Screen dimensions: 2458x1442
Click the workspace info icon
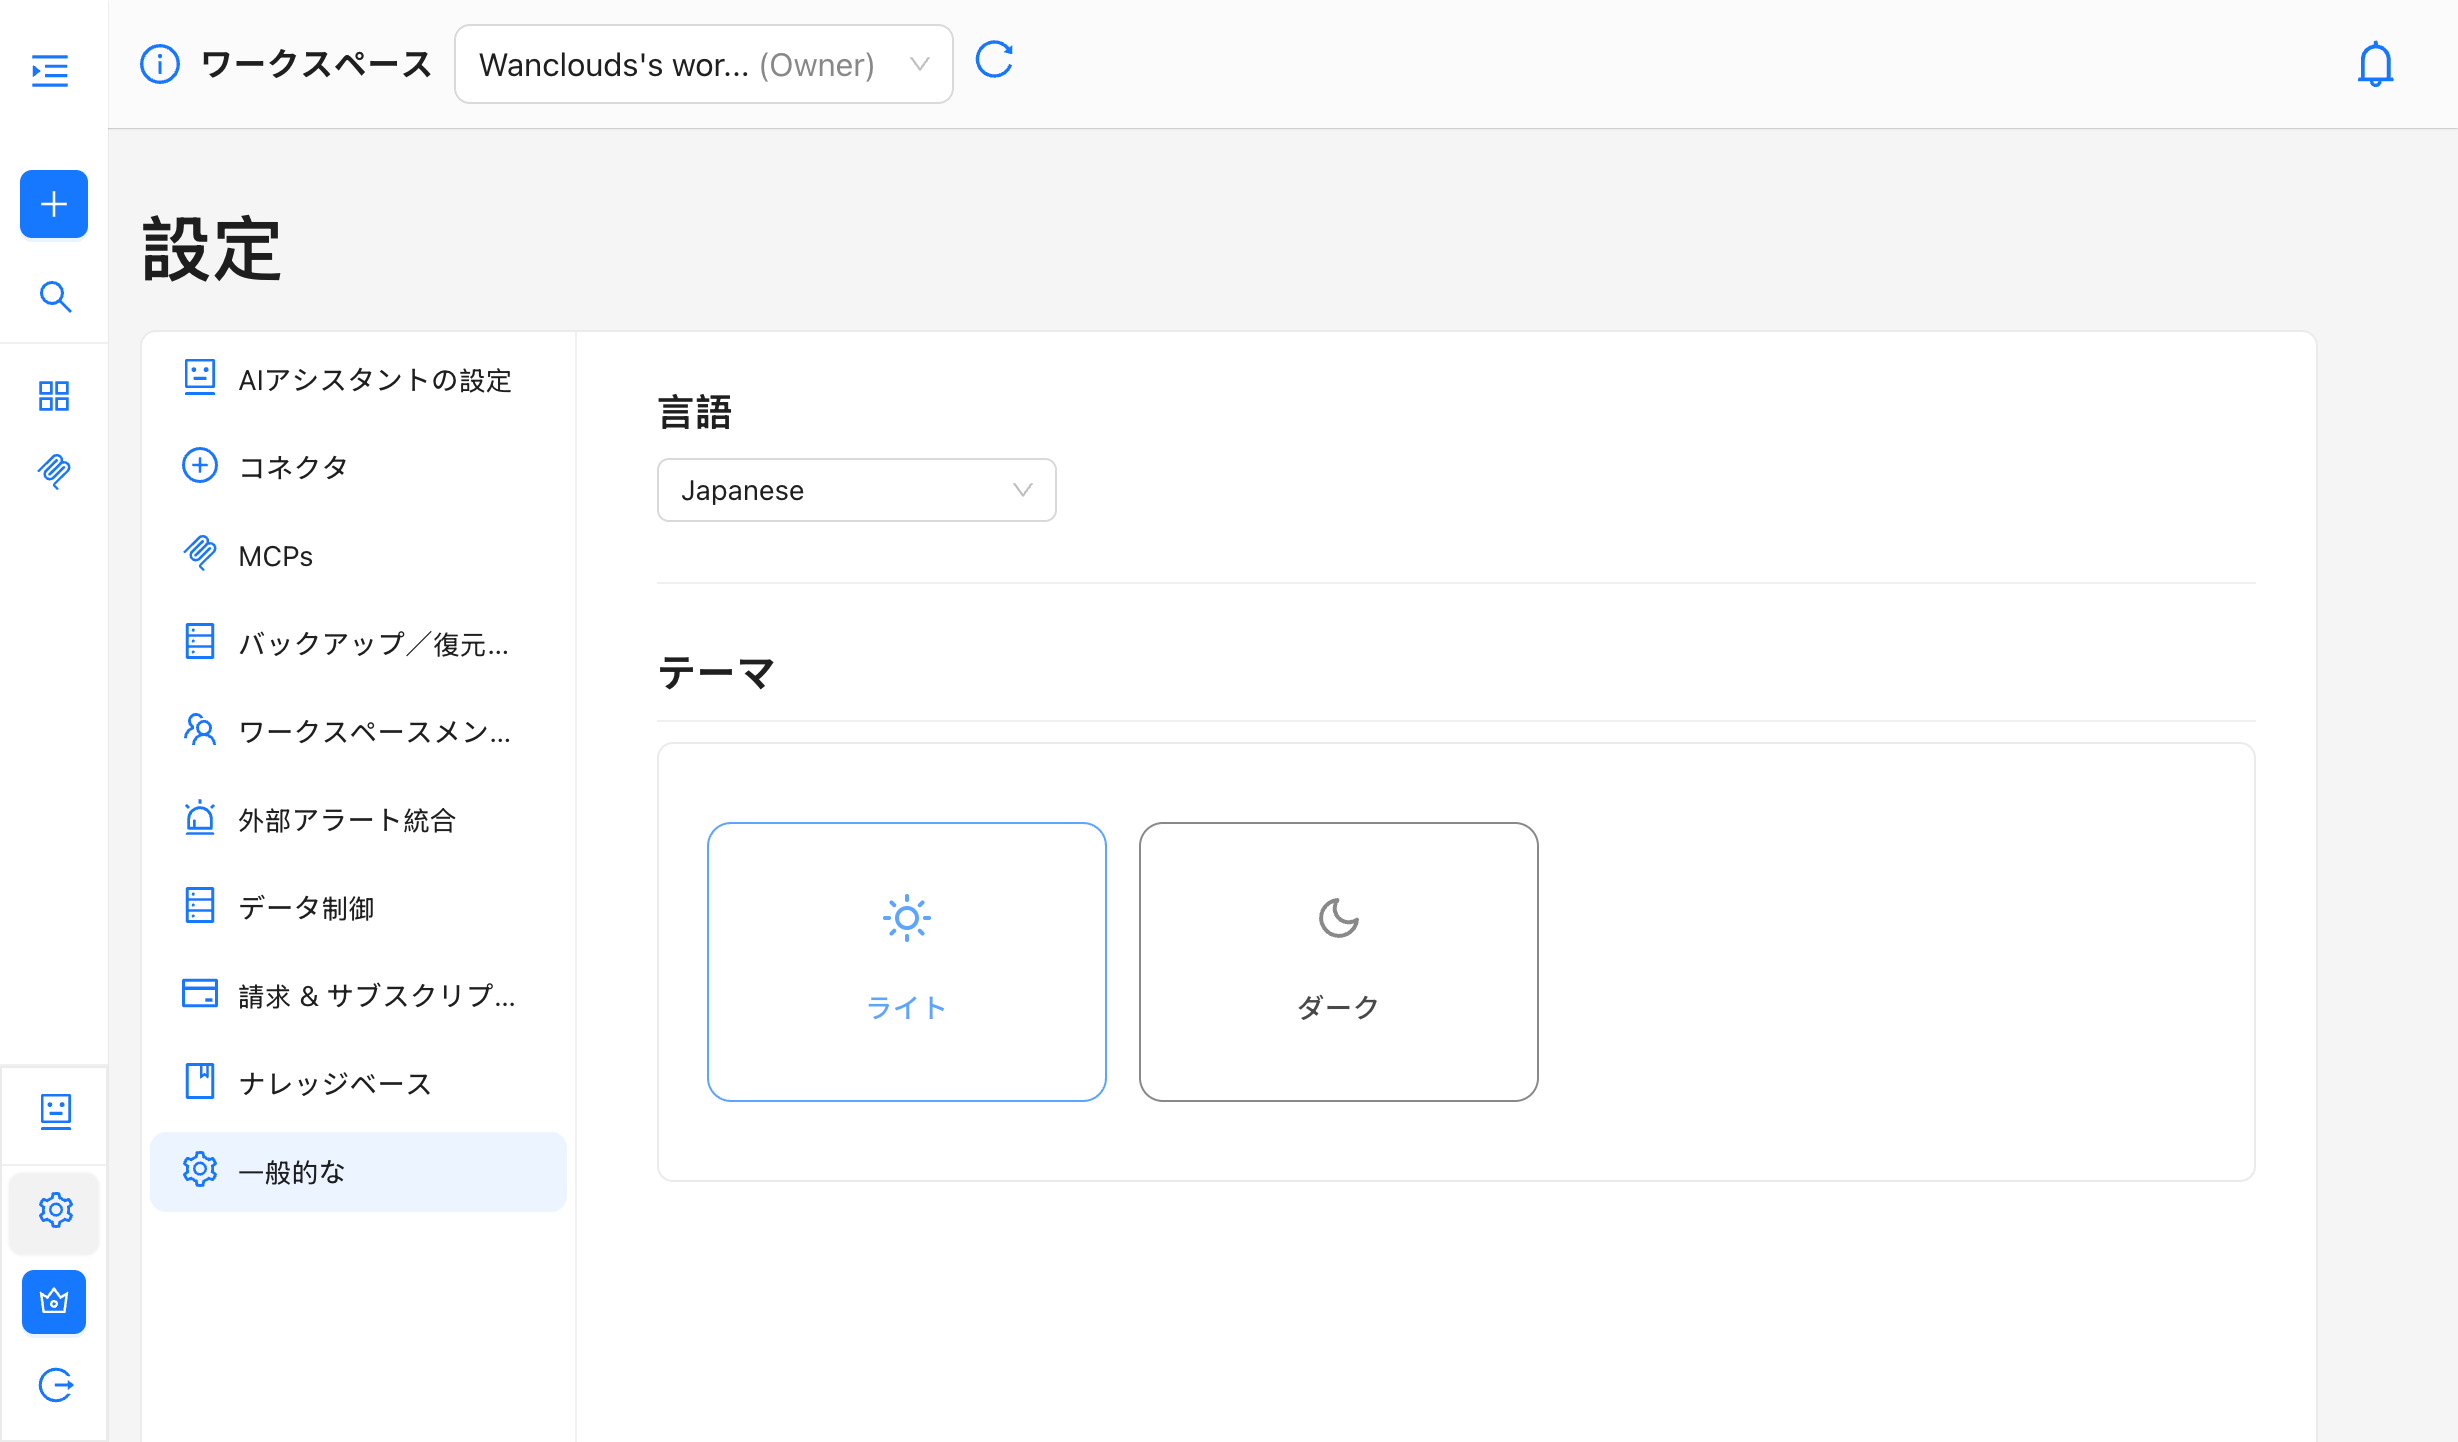coord(159,64)
